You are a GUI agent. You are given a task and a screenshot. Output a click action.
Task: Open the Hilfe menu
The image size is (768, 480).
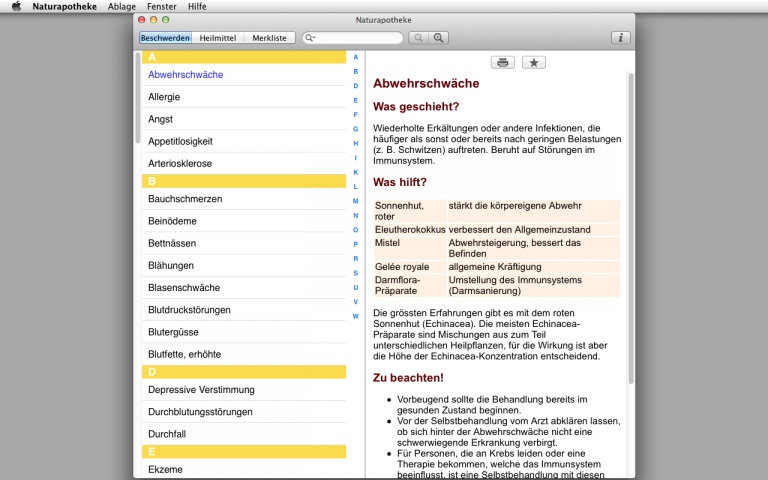click(197, 6)
